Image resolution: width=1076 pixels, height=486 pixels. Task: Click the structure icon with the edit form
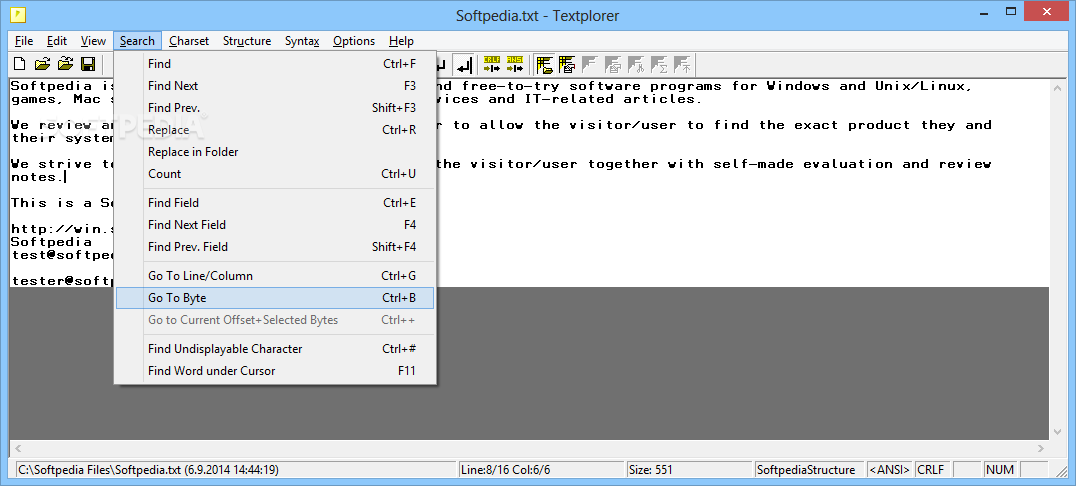tap(567, 65)
